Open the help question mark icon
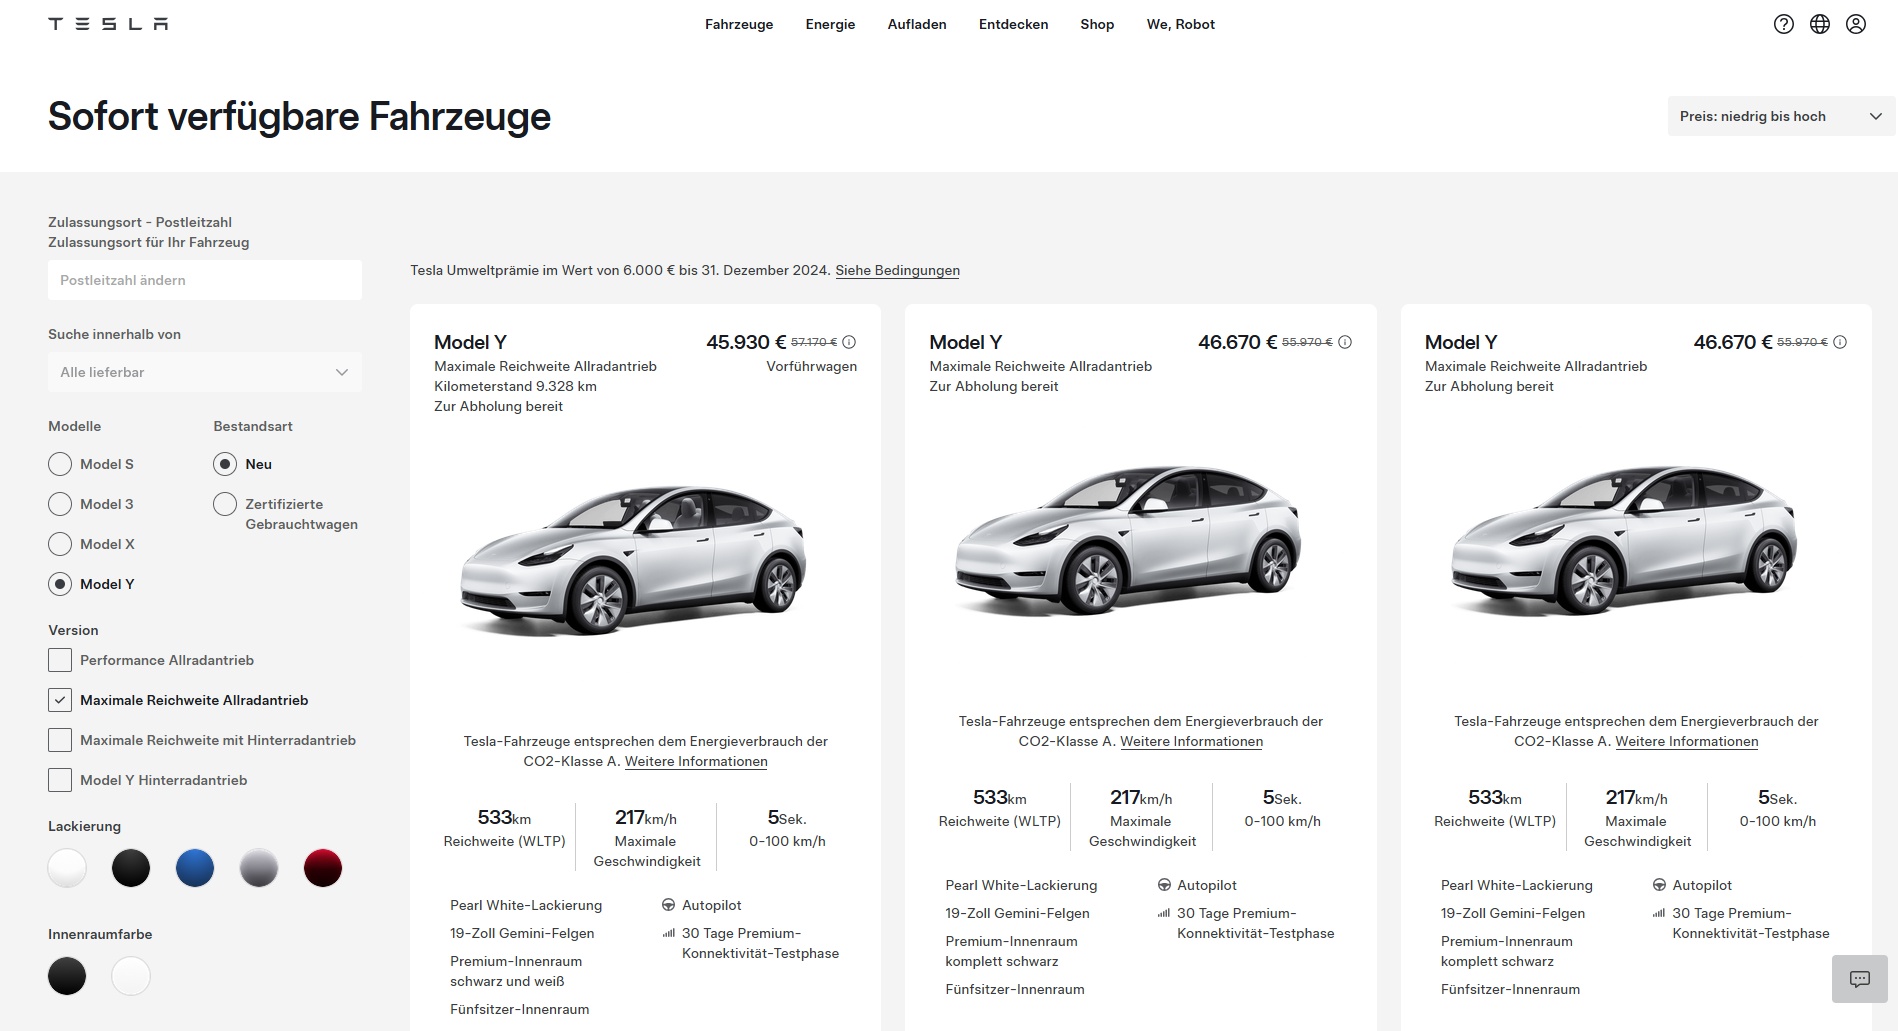 click(1784, 24)
